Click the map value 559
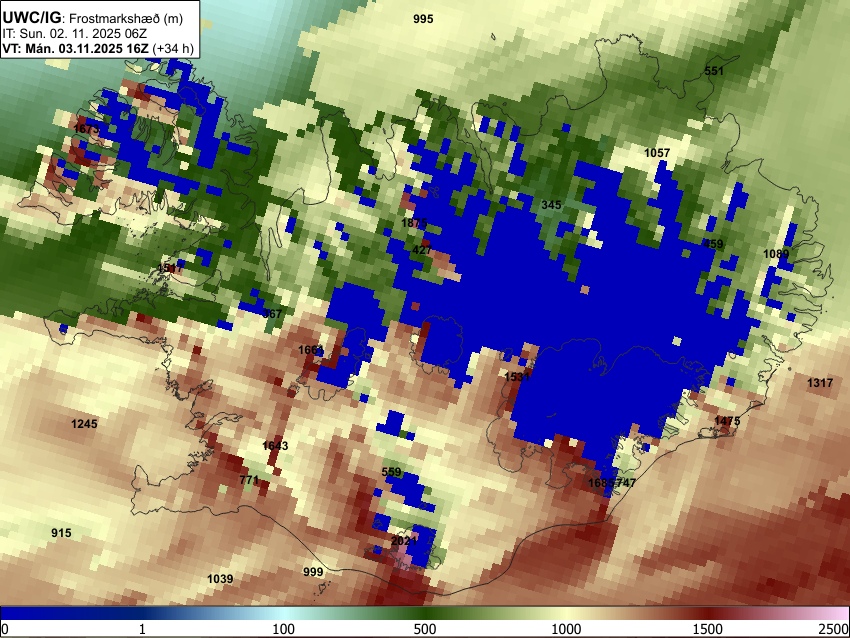The width and height of the screenshot is (850, 638). coord(391,472)
